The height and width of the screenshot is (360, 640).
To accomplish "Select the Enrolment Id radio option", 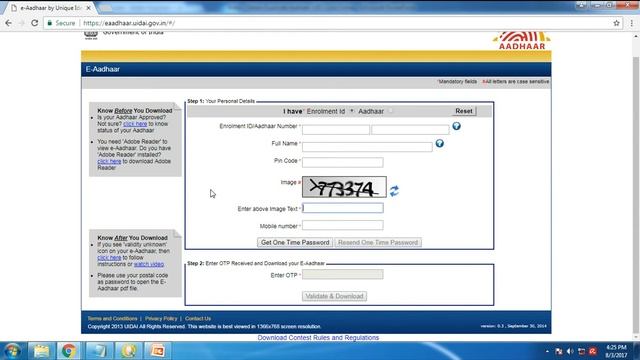I will (x=352, y=111).
